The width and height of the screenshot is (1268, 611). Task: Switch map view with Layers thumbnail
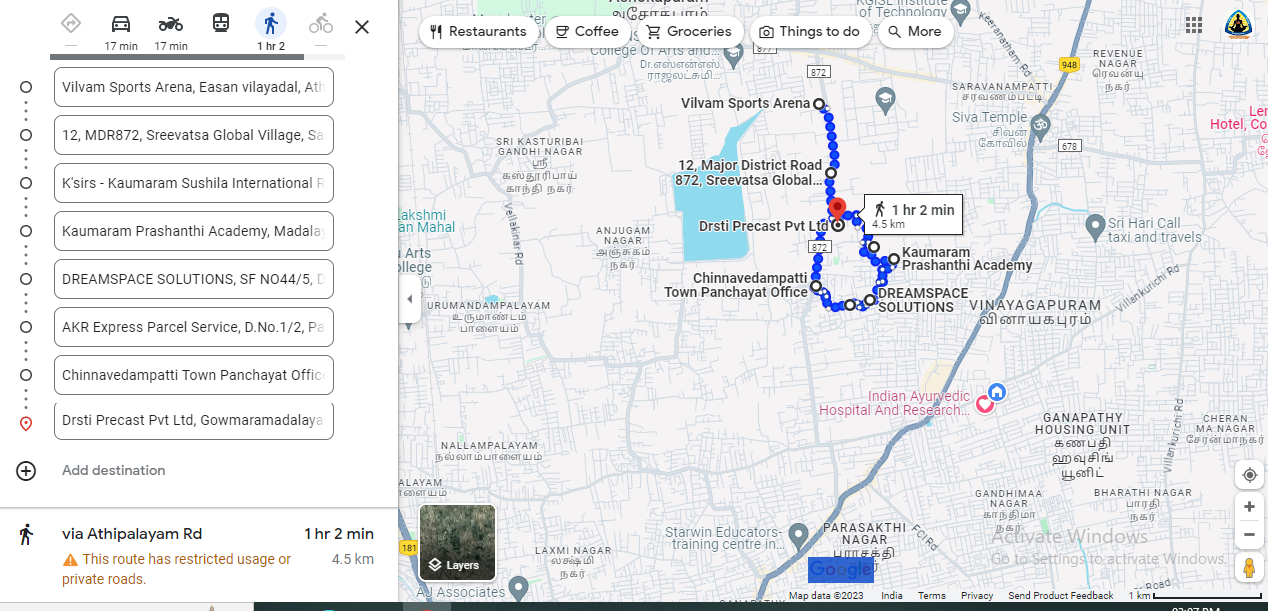click(457, 543)
